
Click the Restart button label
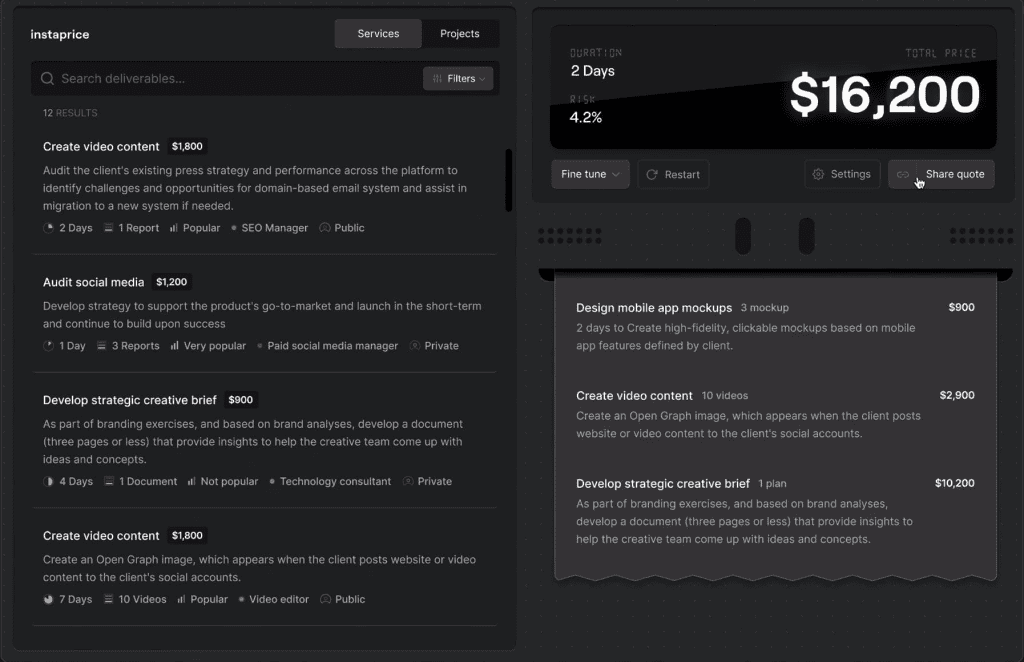tap(682, 174)
